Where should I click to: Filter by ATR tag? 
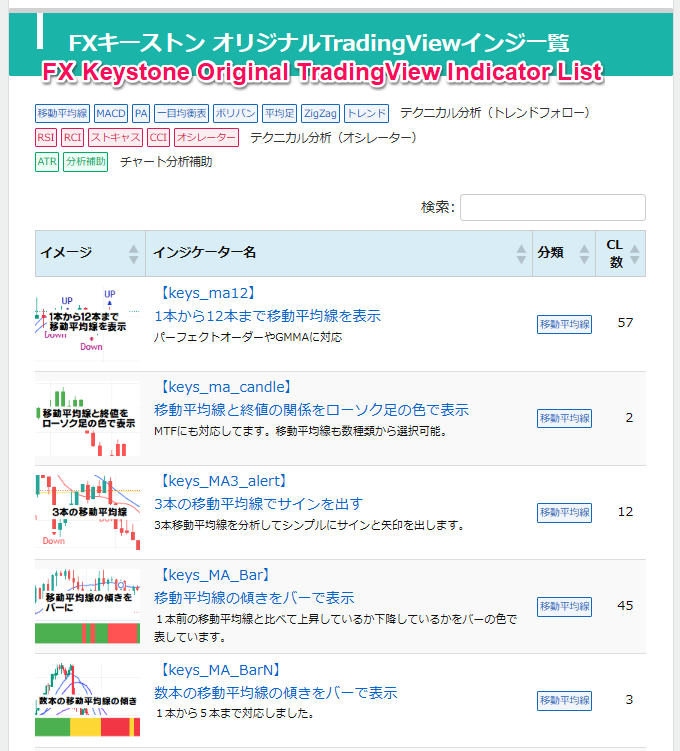click(x=47, y=162)
